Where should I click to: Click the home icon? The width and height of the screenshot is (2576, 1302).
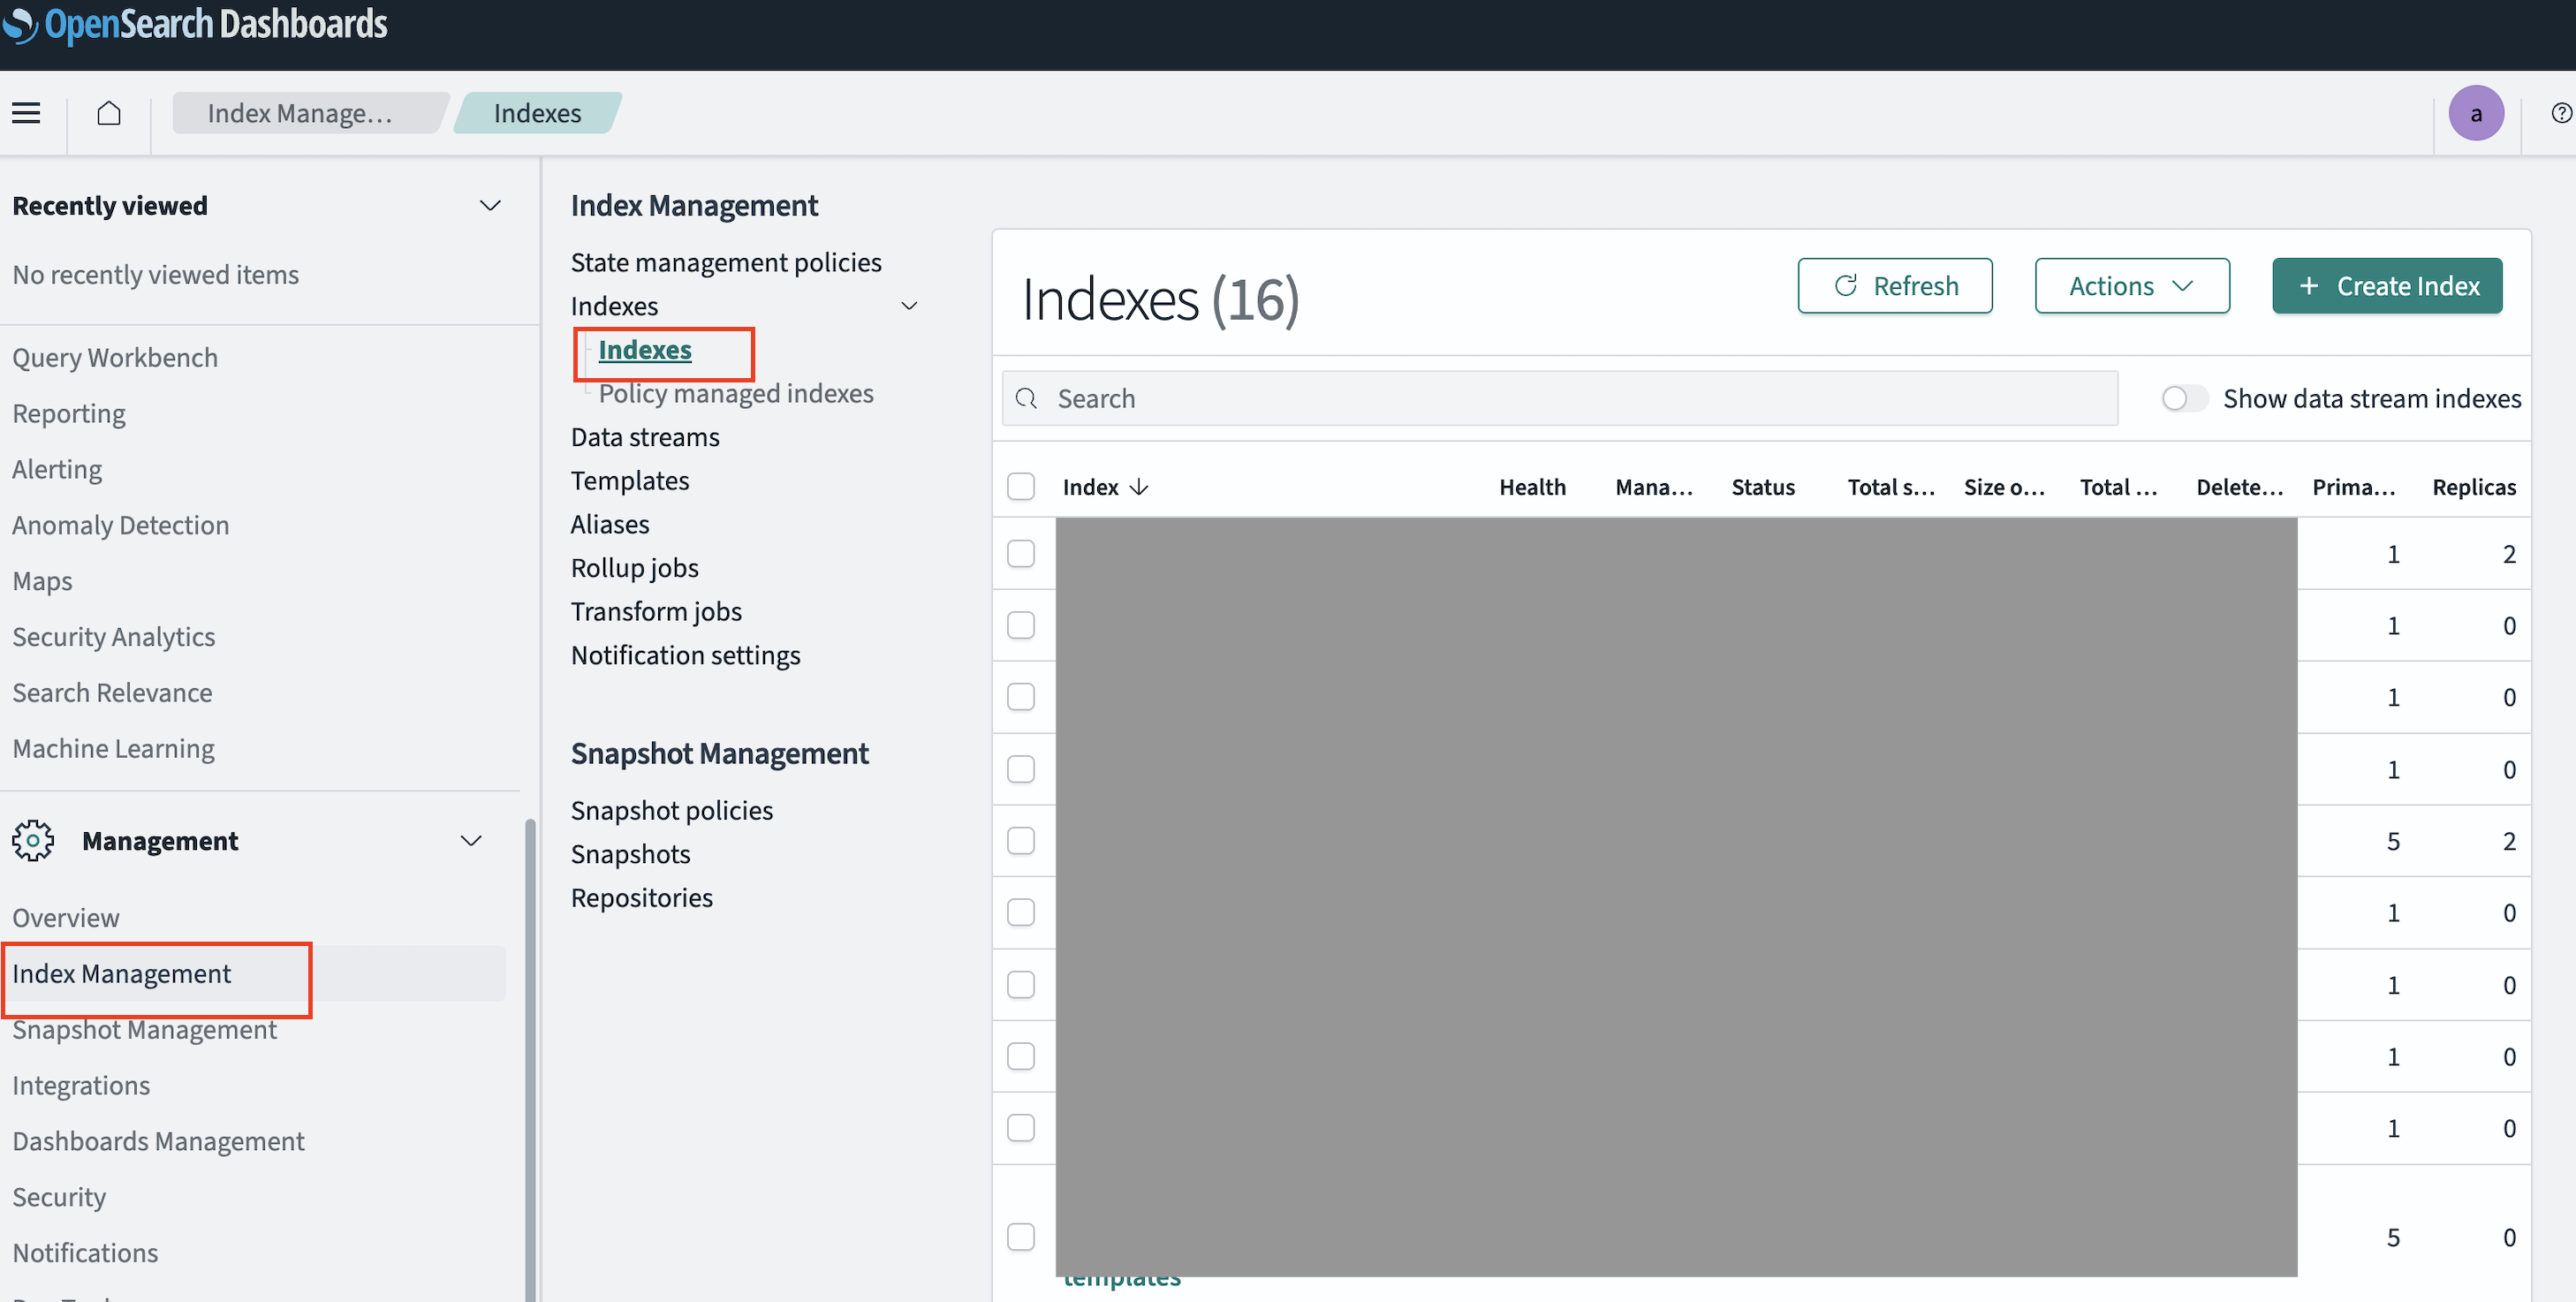tap(109, 113)
